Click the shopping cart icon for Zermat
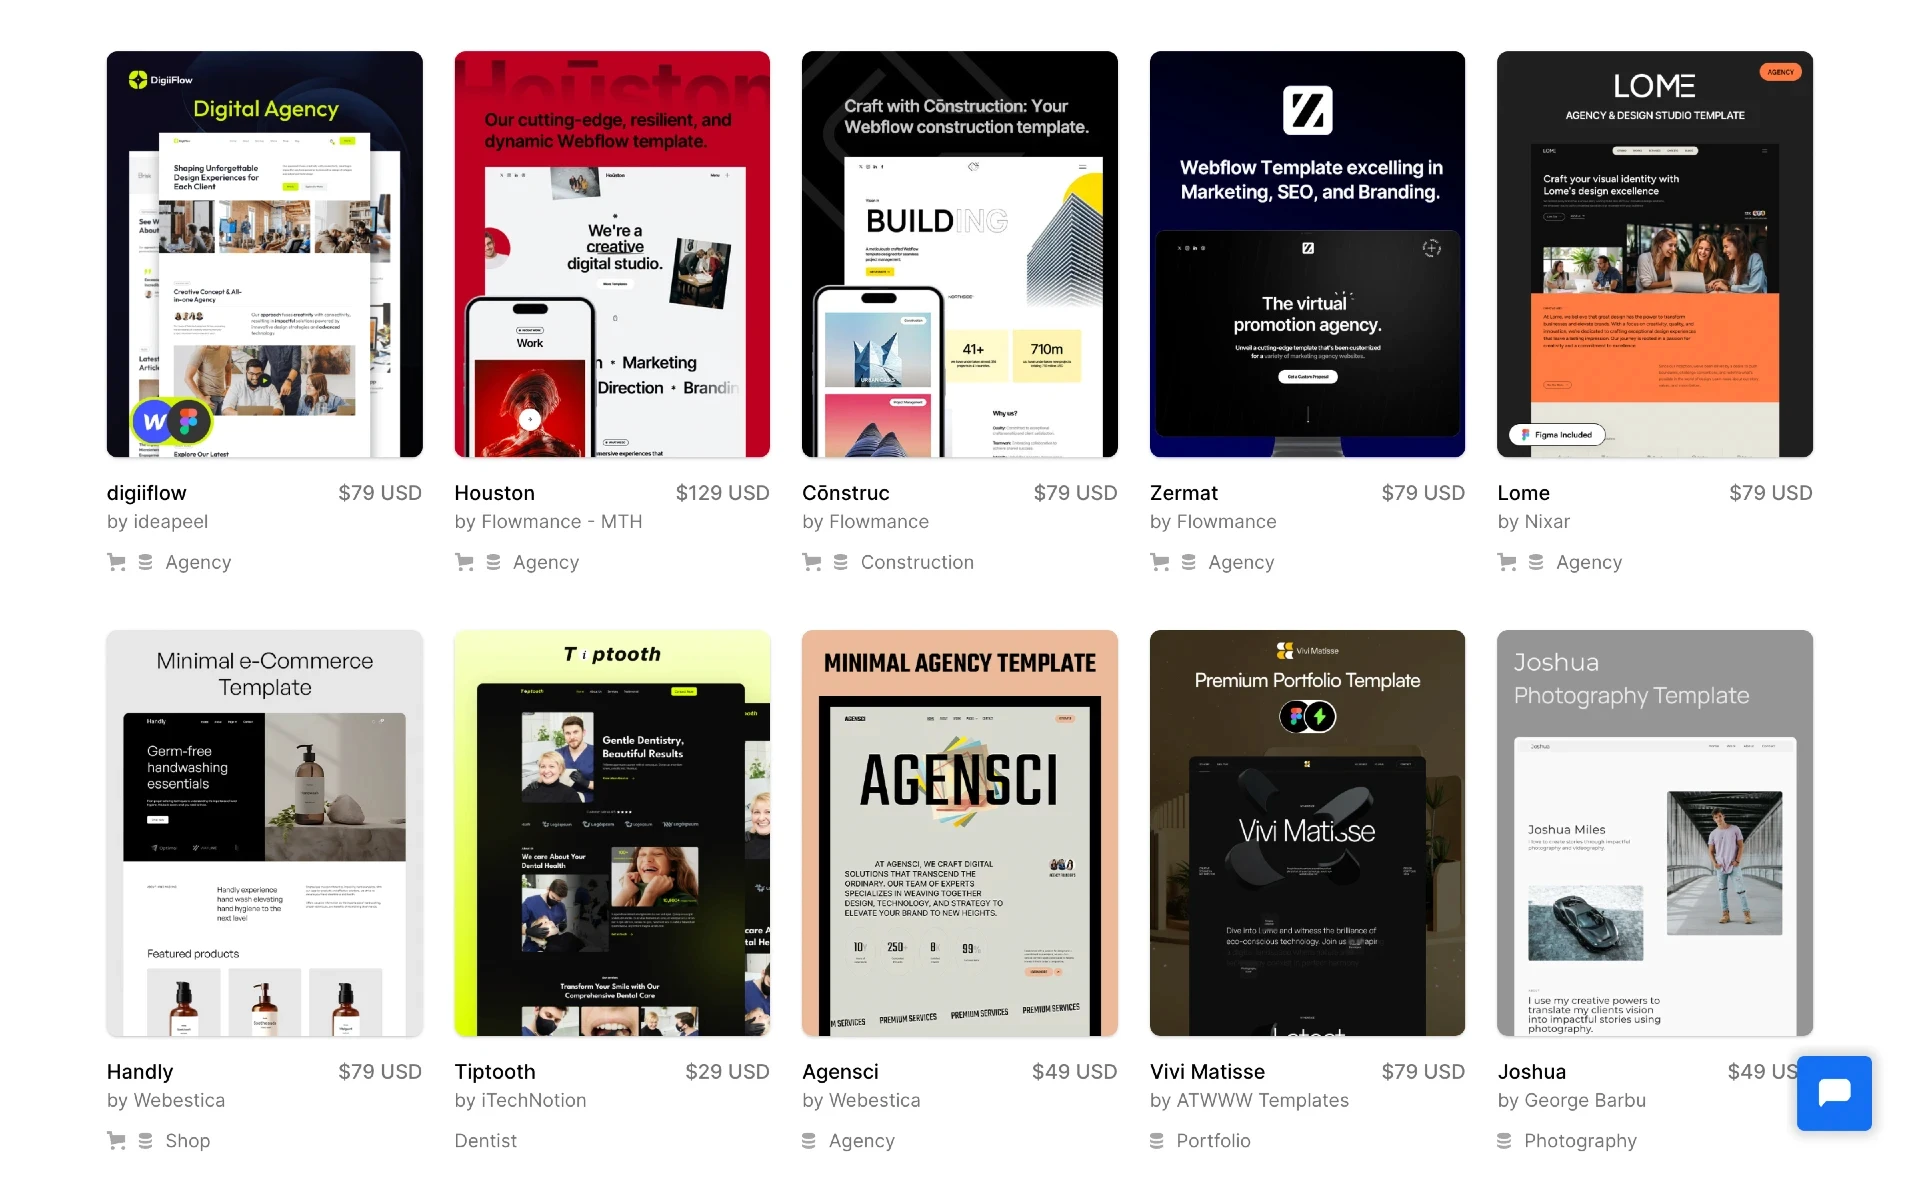Viewport: 1920px width, 1200px height. [1161, 561]
